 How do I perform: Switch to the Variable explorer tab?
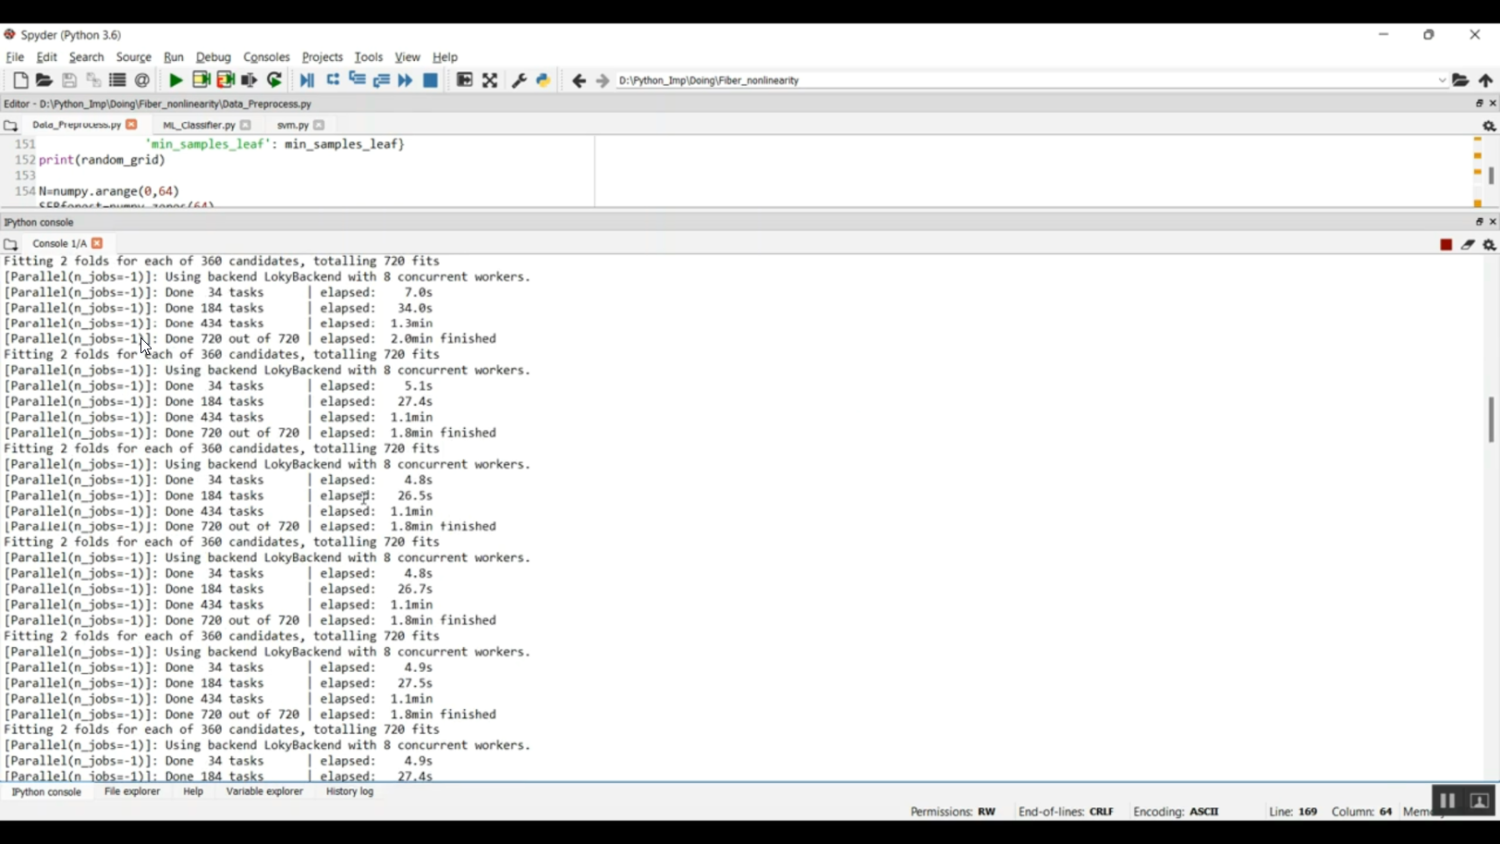tap(264, 791)
